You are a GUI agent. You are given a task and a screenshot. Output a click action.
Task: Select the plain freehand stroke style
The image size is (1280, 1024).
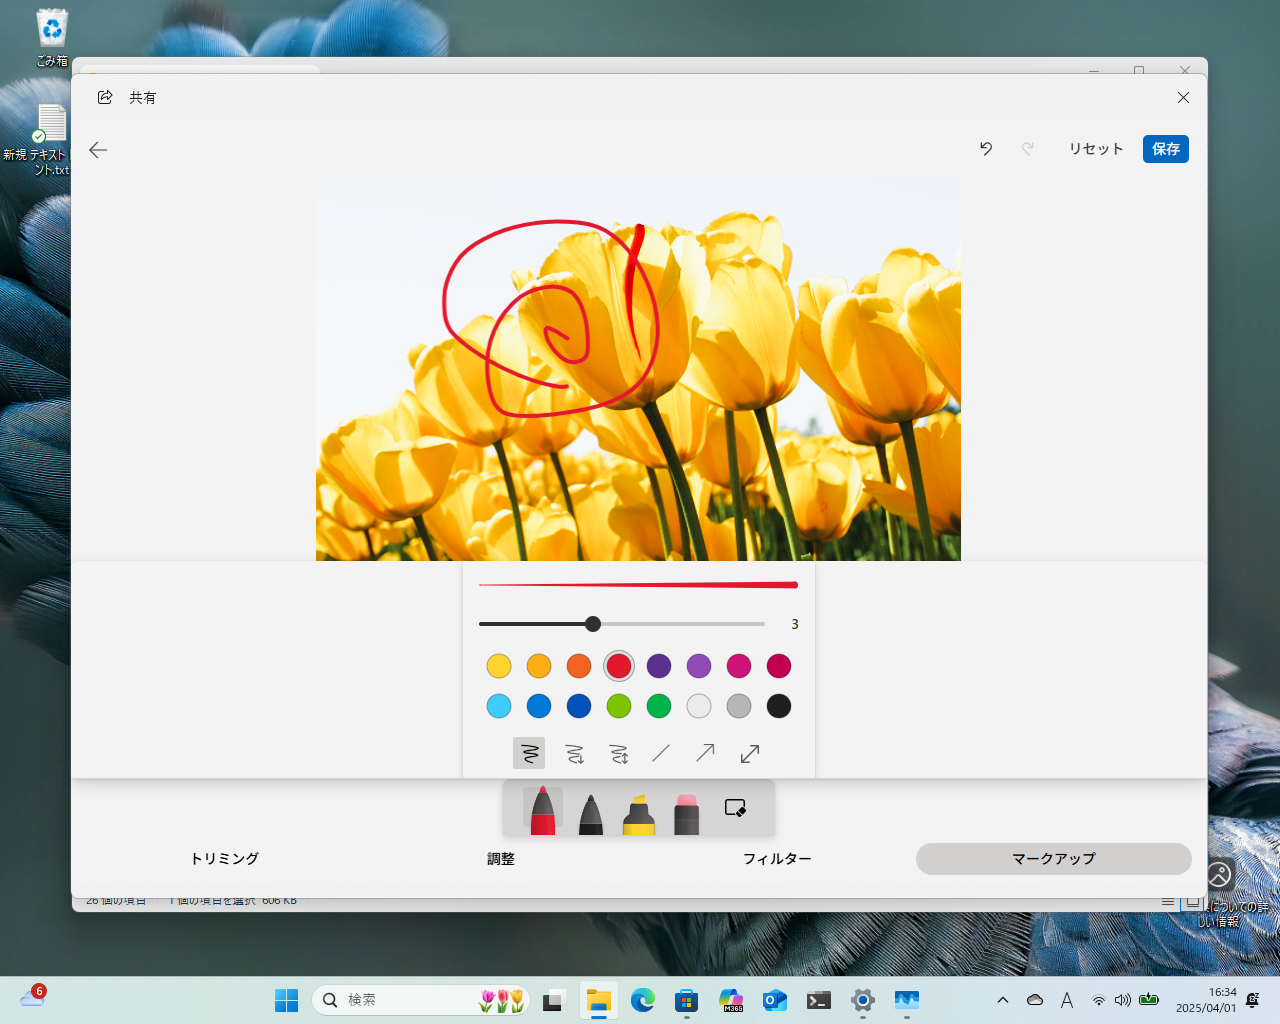[x=529, y=753]
